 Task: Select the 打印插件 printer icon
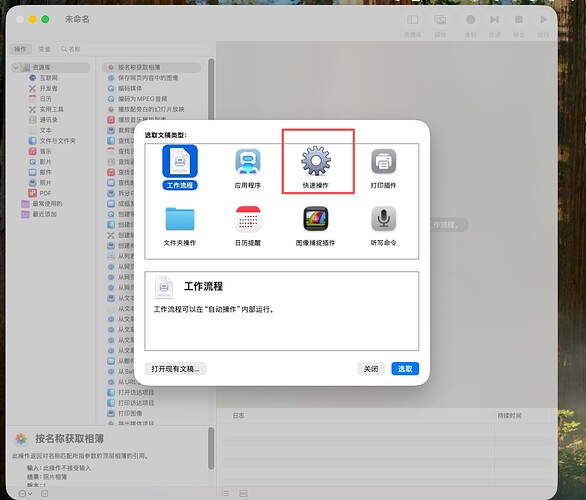(x=383, y=161)
